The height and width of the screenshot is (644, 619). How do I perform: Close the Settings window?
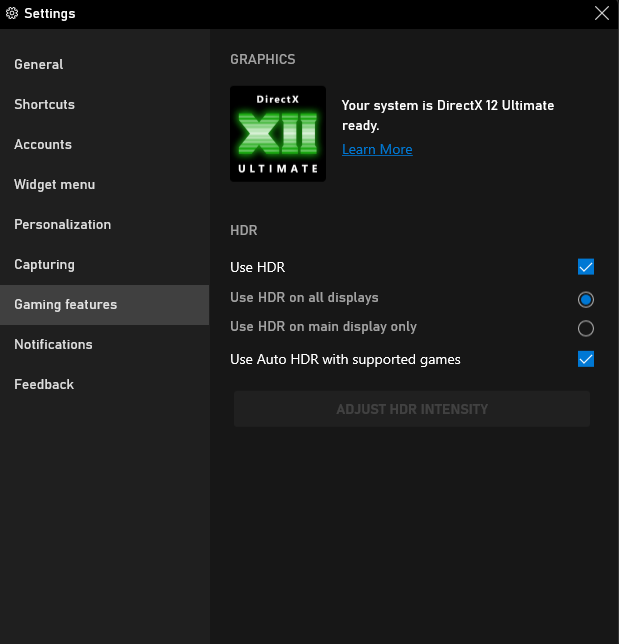click(601, 13)
